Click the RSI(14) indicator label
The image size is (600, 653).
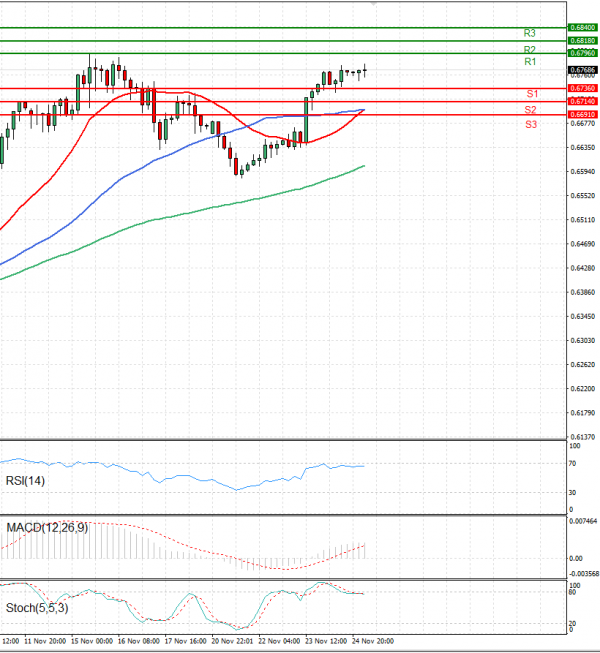point(25,481)
